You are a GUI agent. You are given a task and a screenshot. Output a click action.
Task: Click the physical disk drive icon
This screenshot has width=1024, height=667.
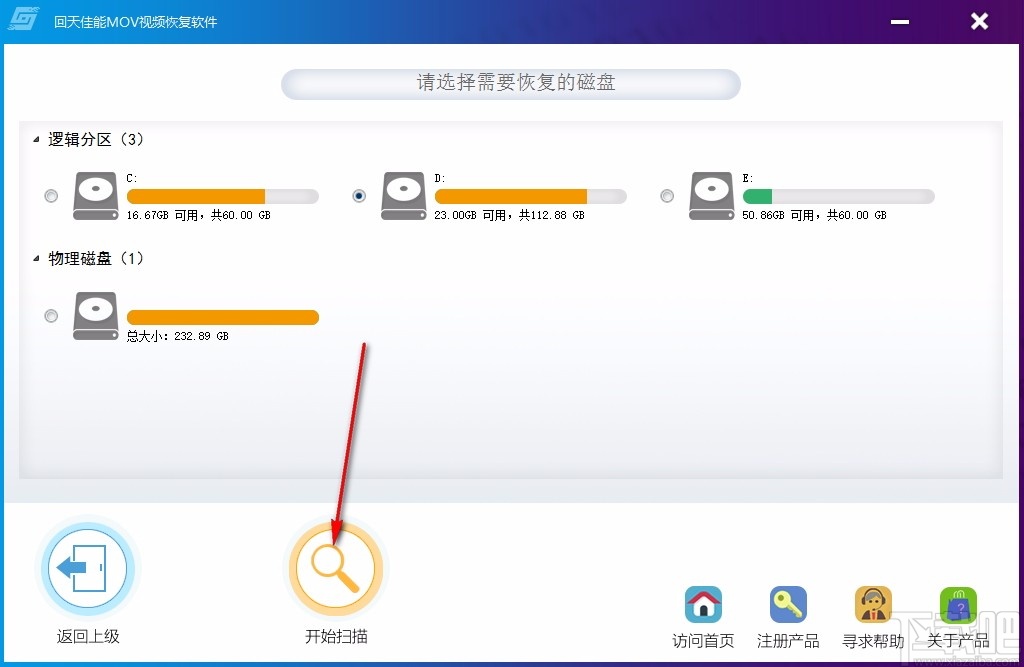click(95, 316)
